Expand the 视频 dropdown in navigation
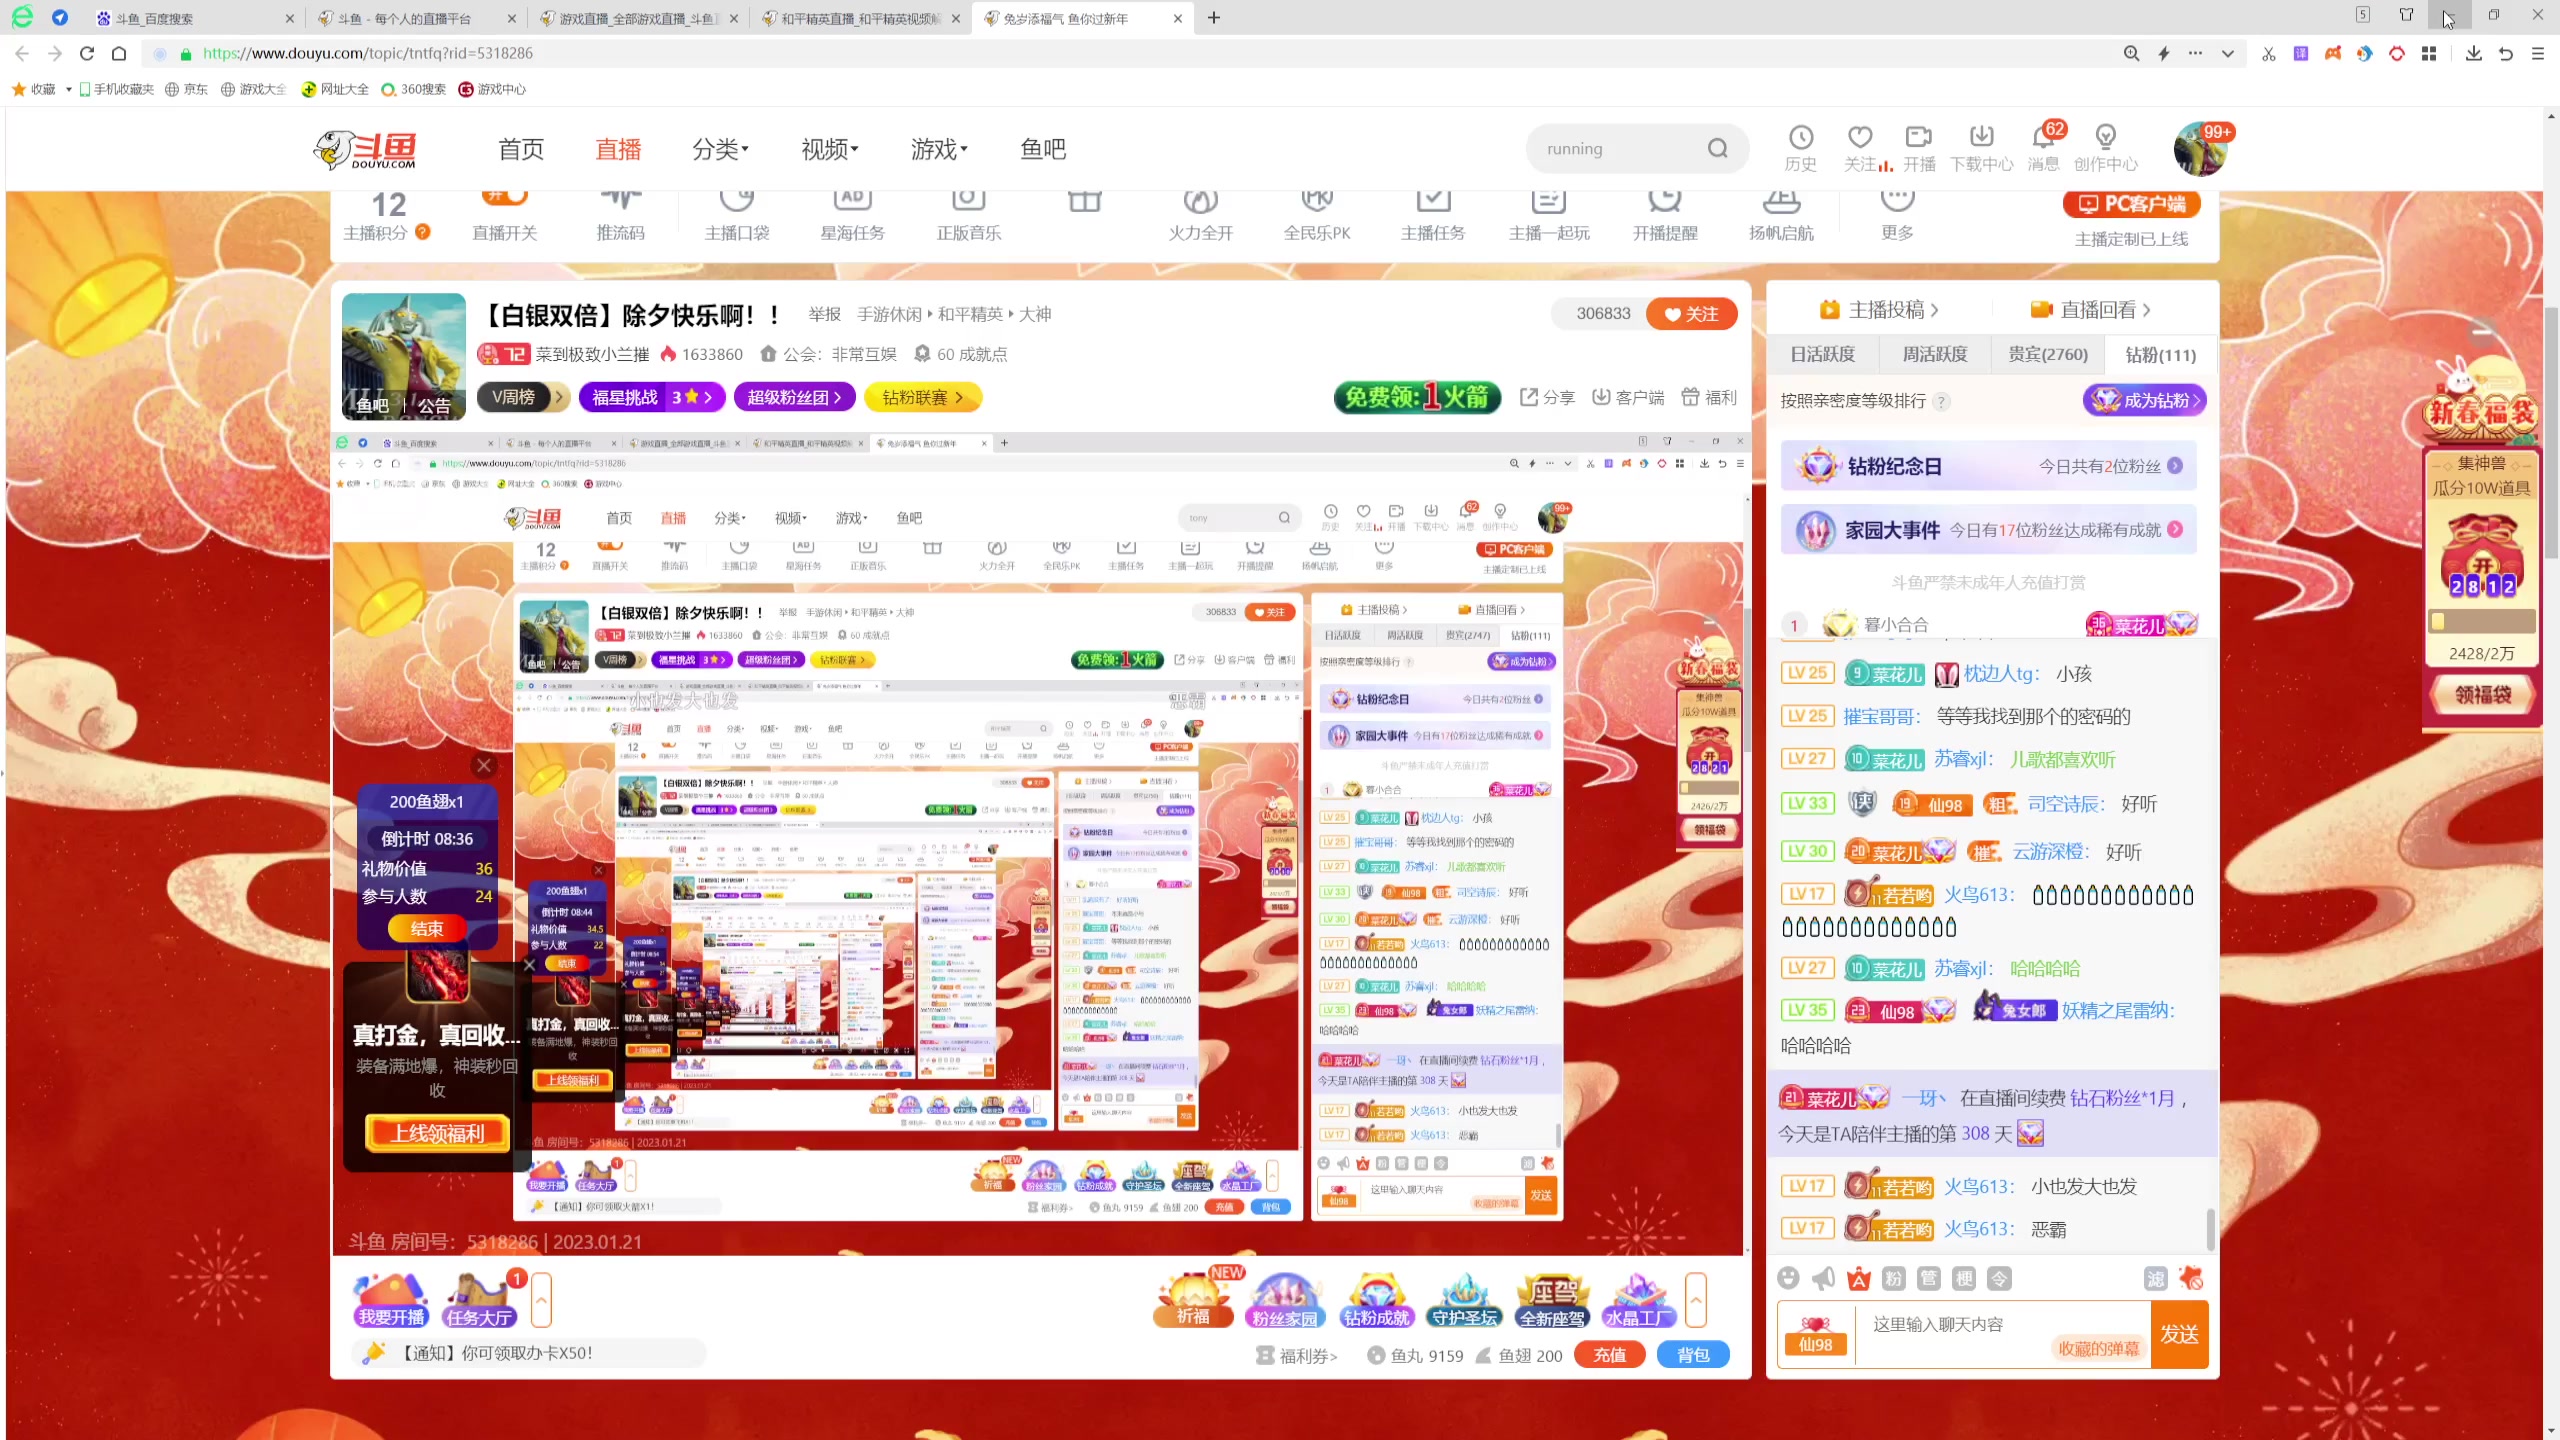2560x1440 pixels. click(830, 149)
